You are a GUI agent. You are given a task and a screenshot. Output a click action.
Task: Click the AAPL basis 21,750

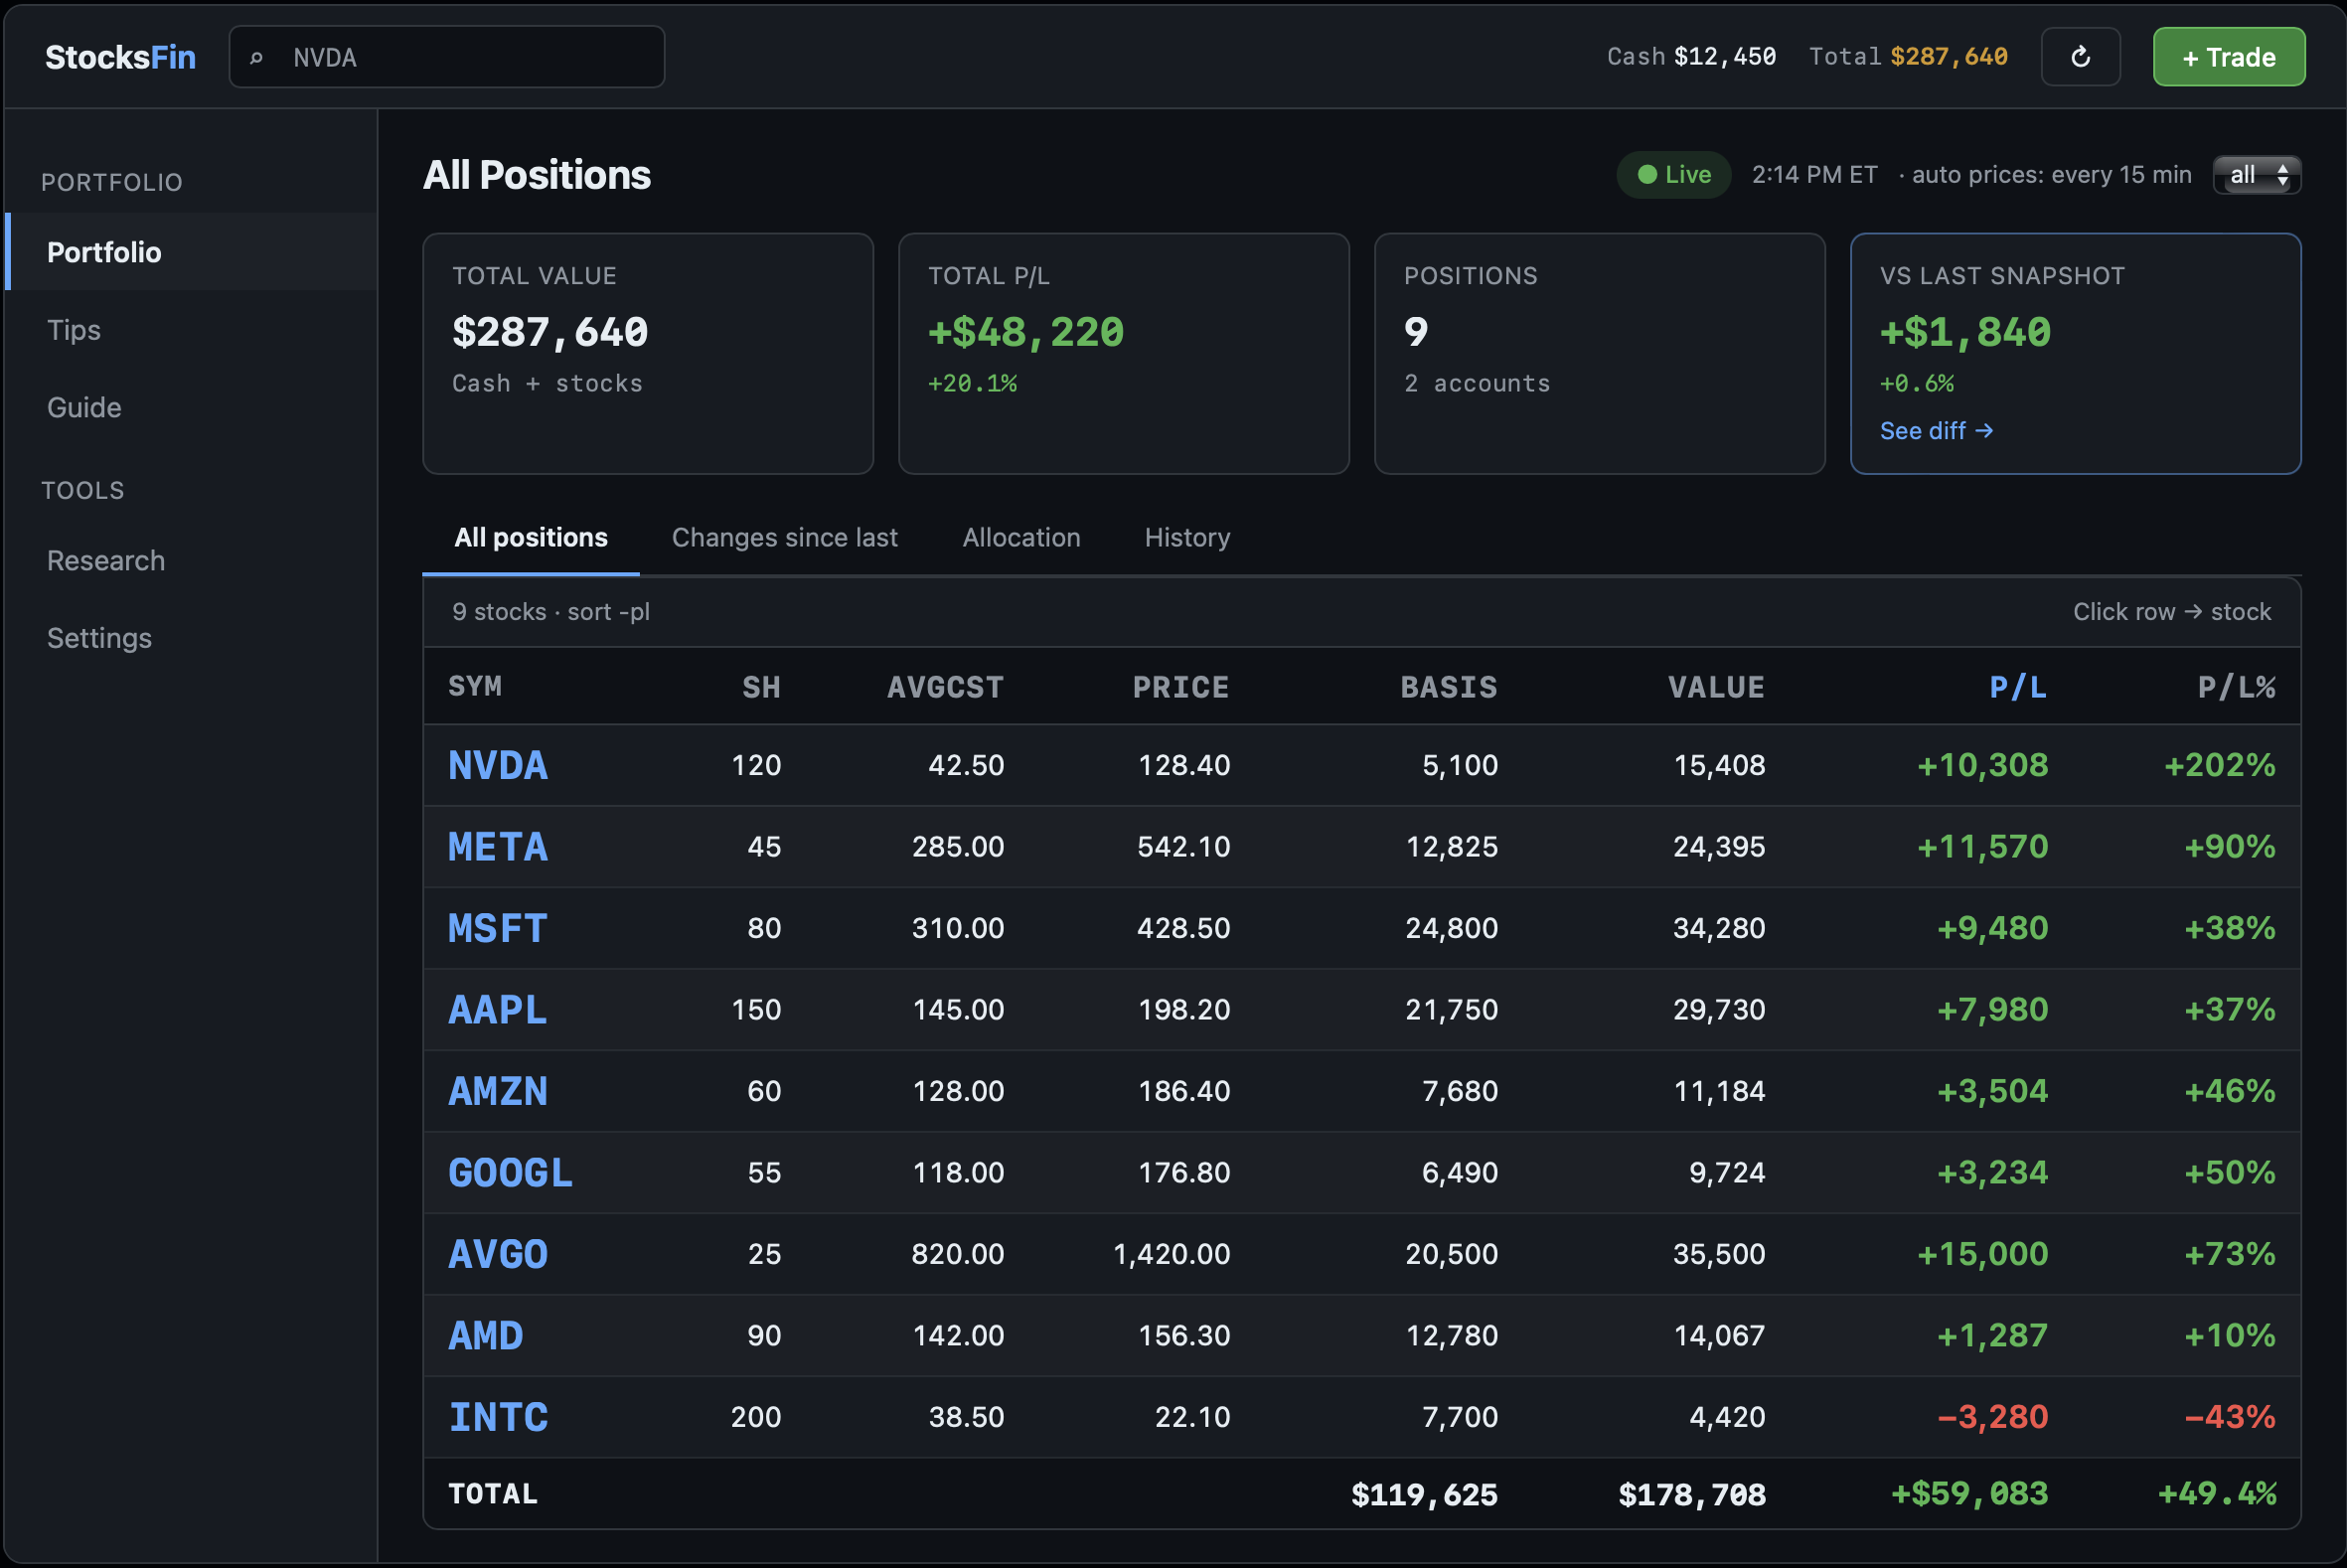1451,1010
